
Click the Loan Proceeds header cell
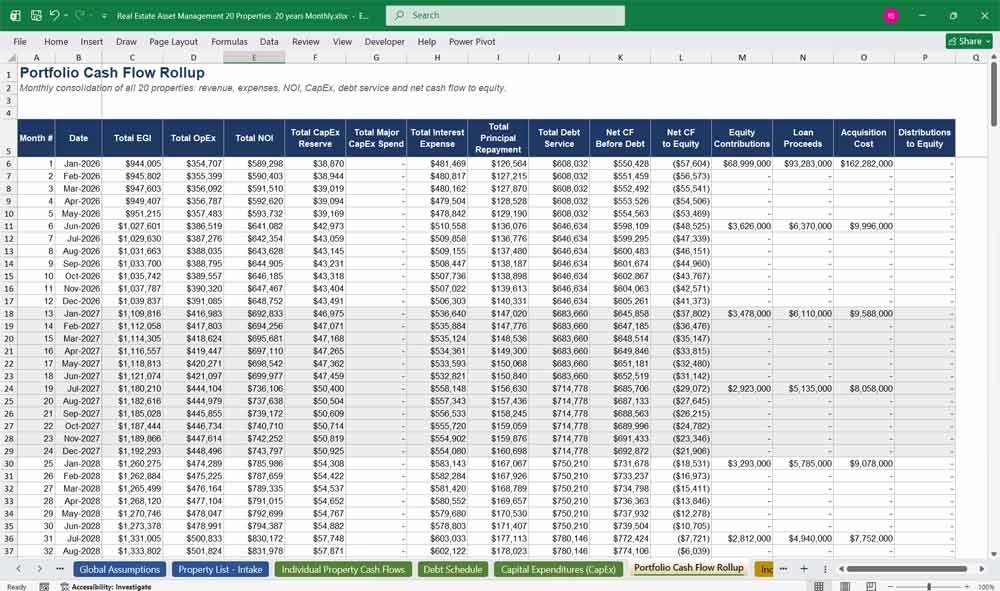pos(803,138)
